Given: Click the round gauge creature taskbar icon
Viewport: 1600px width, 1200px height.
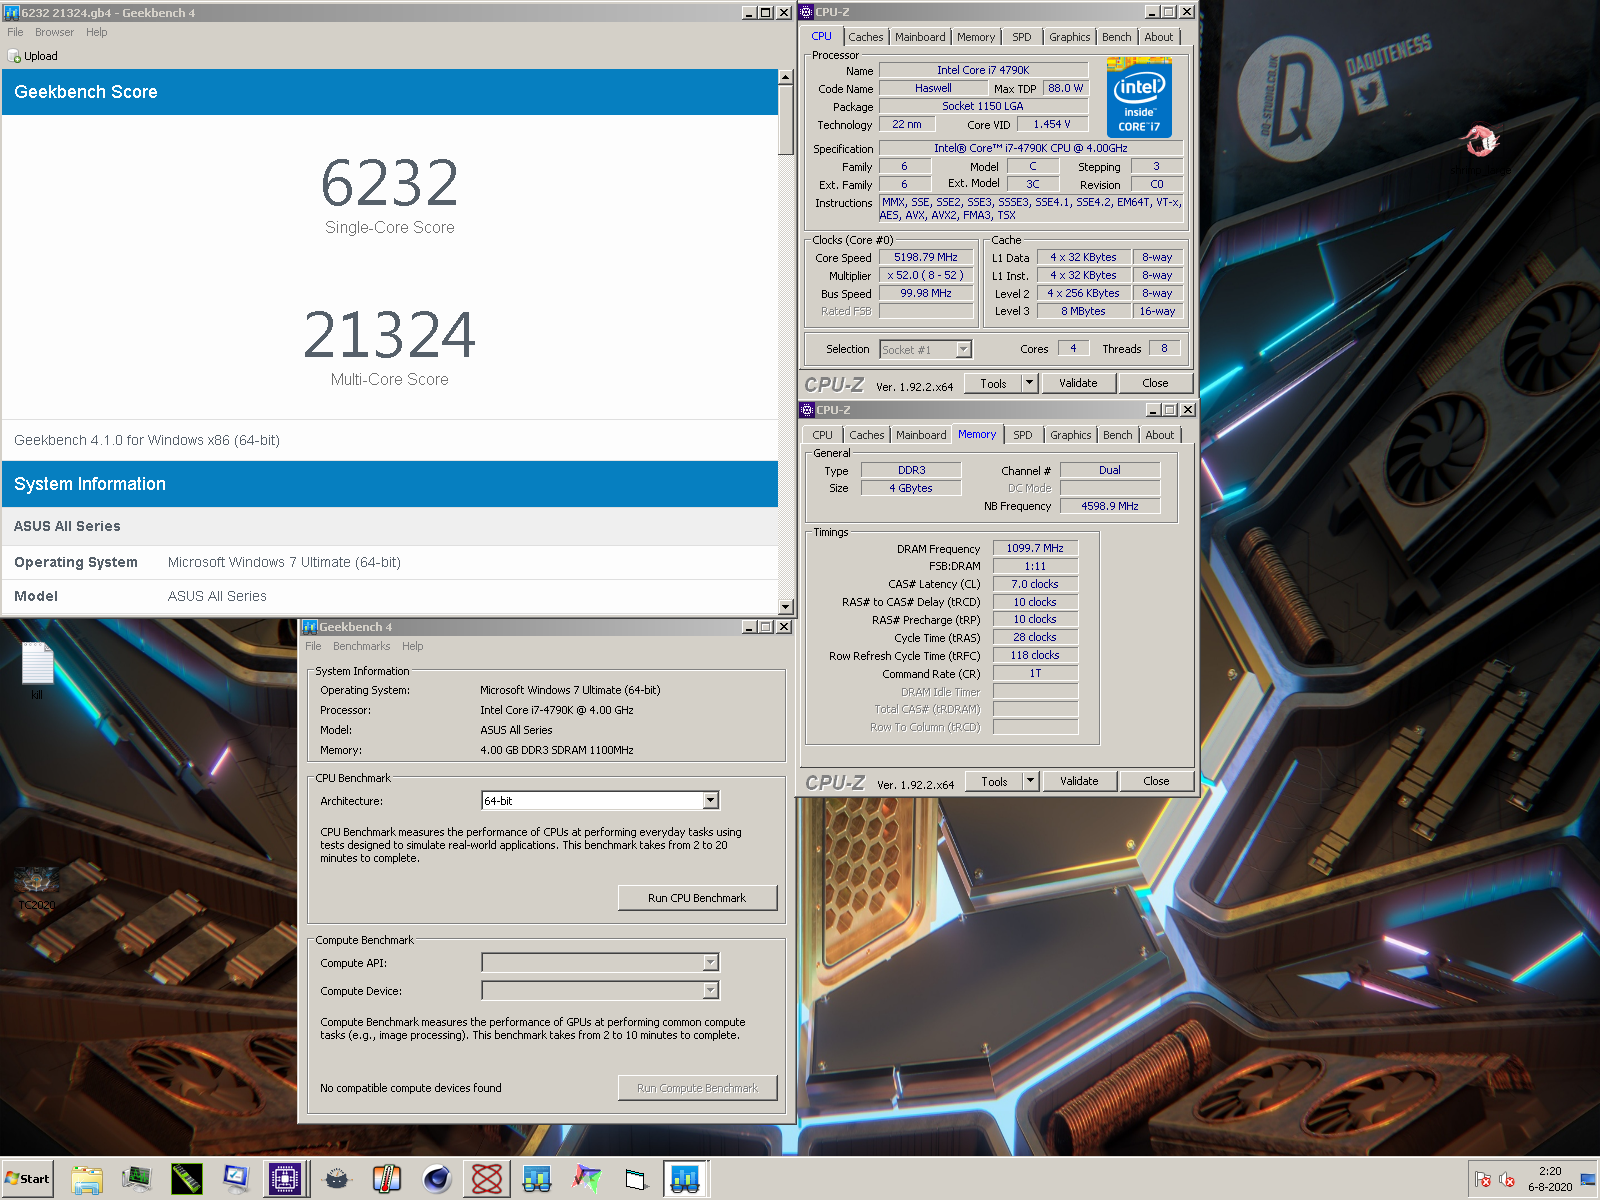Looking at the screenshot, I should pos(337,1179).
